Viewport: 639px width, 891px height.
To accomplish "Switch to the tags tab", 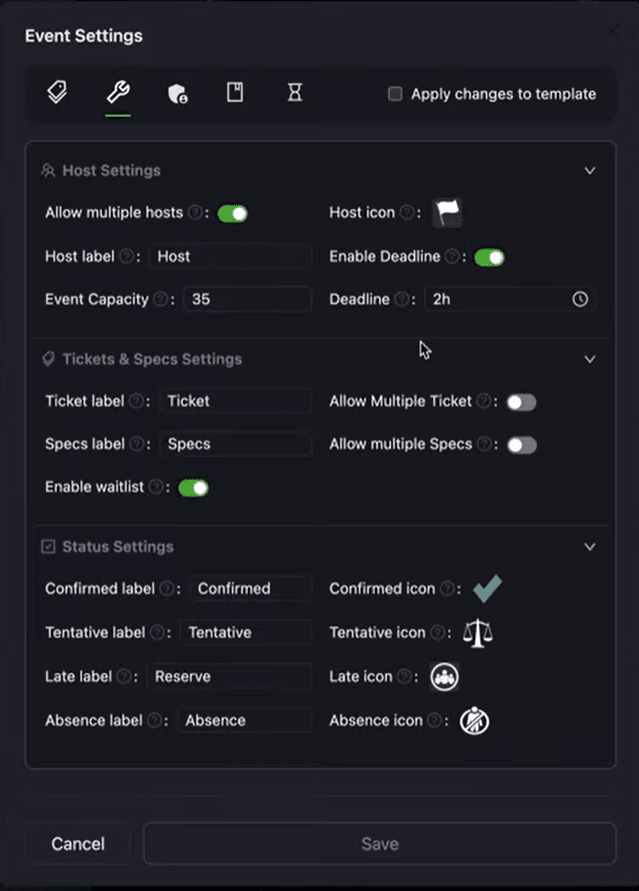I will [57, 91].
